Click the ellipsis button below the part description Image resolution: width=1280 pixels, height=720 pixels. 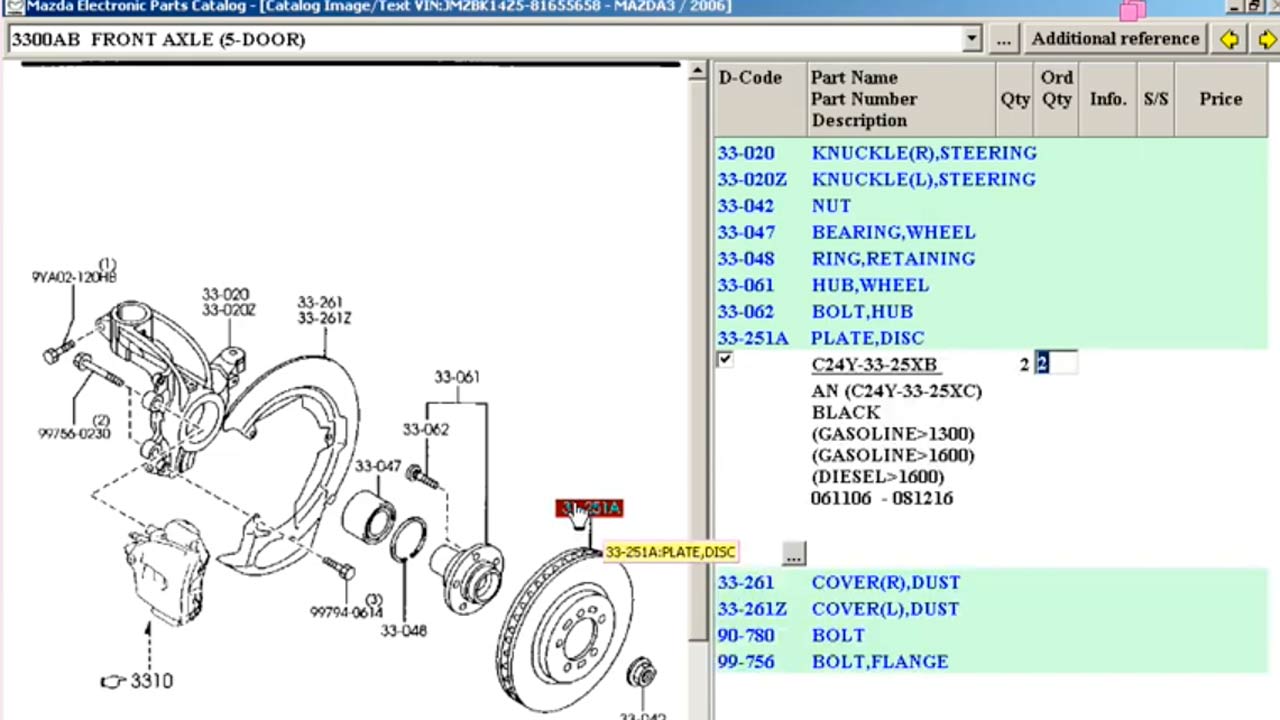[x=793, y=554]
